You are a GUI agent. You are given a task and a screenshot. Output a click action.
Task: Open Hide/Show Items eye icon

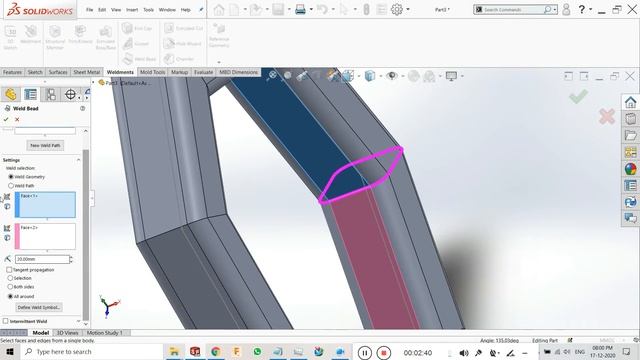click(392, 76)
